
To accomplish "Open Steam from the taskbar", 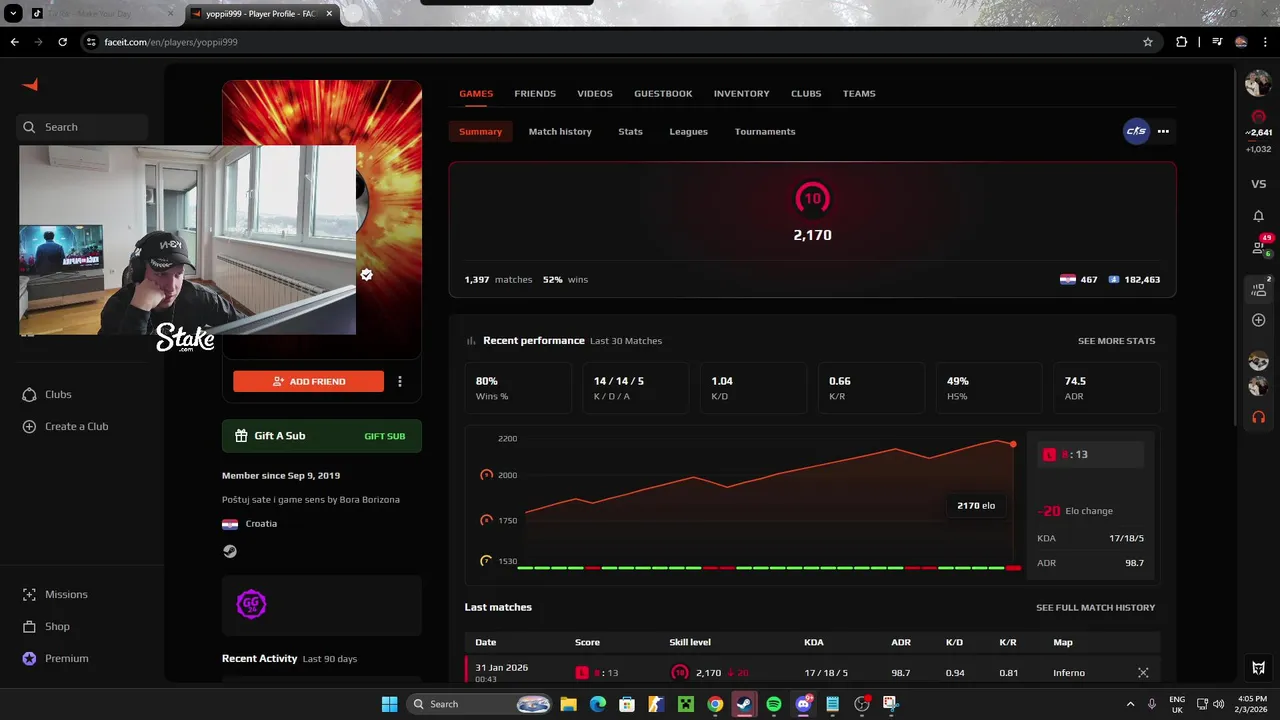I will point(744,704).
